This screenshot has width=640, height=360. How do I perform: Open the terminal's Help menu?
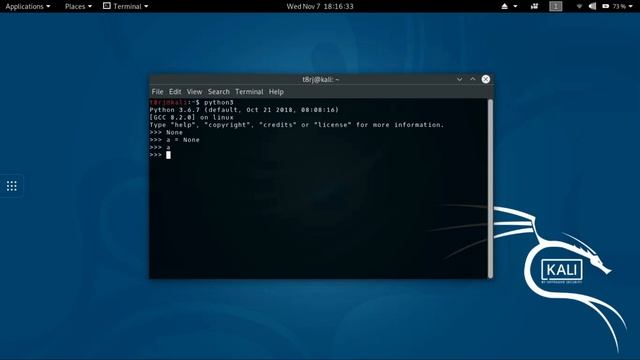(x=276, y=92)
